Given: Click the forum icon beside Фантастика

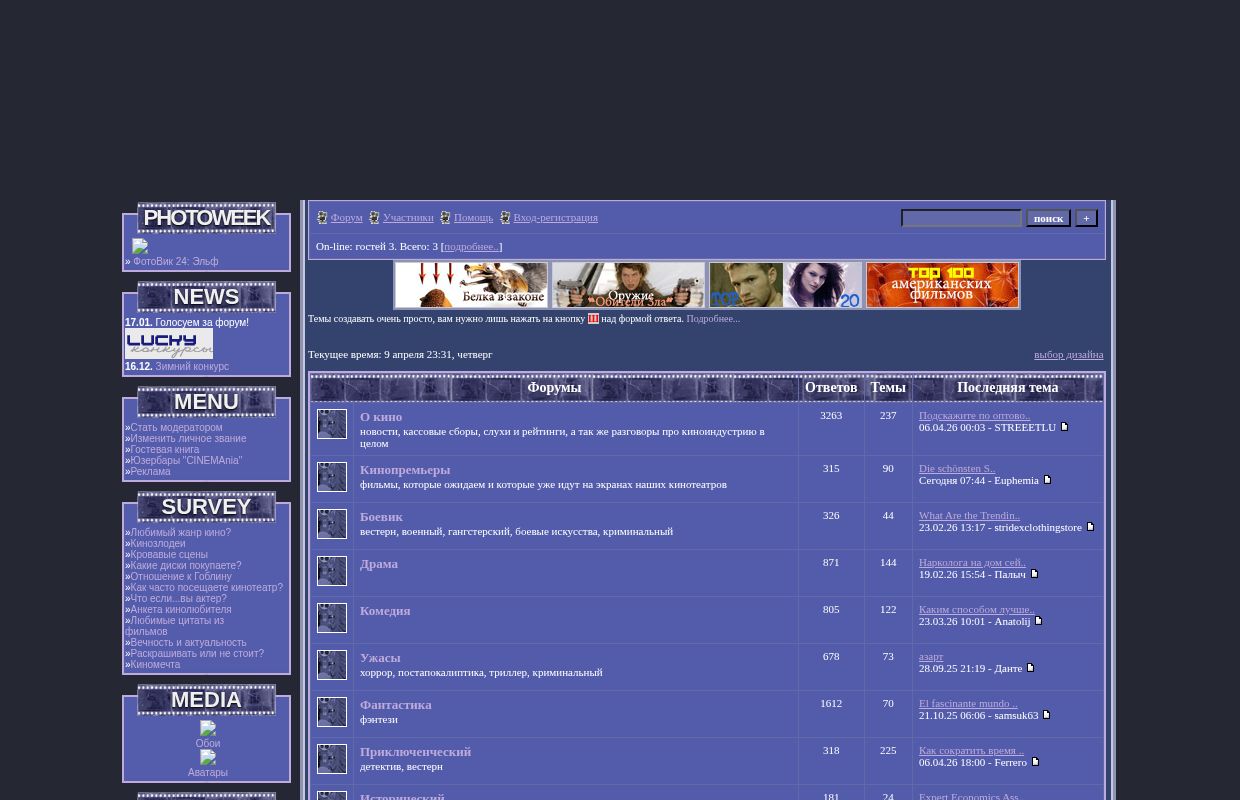Looking at the screenshot, I should point(332,712).
